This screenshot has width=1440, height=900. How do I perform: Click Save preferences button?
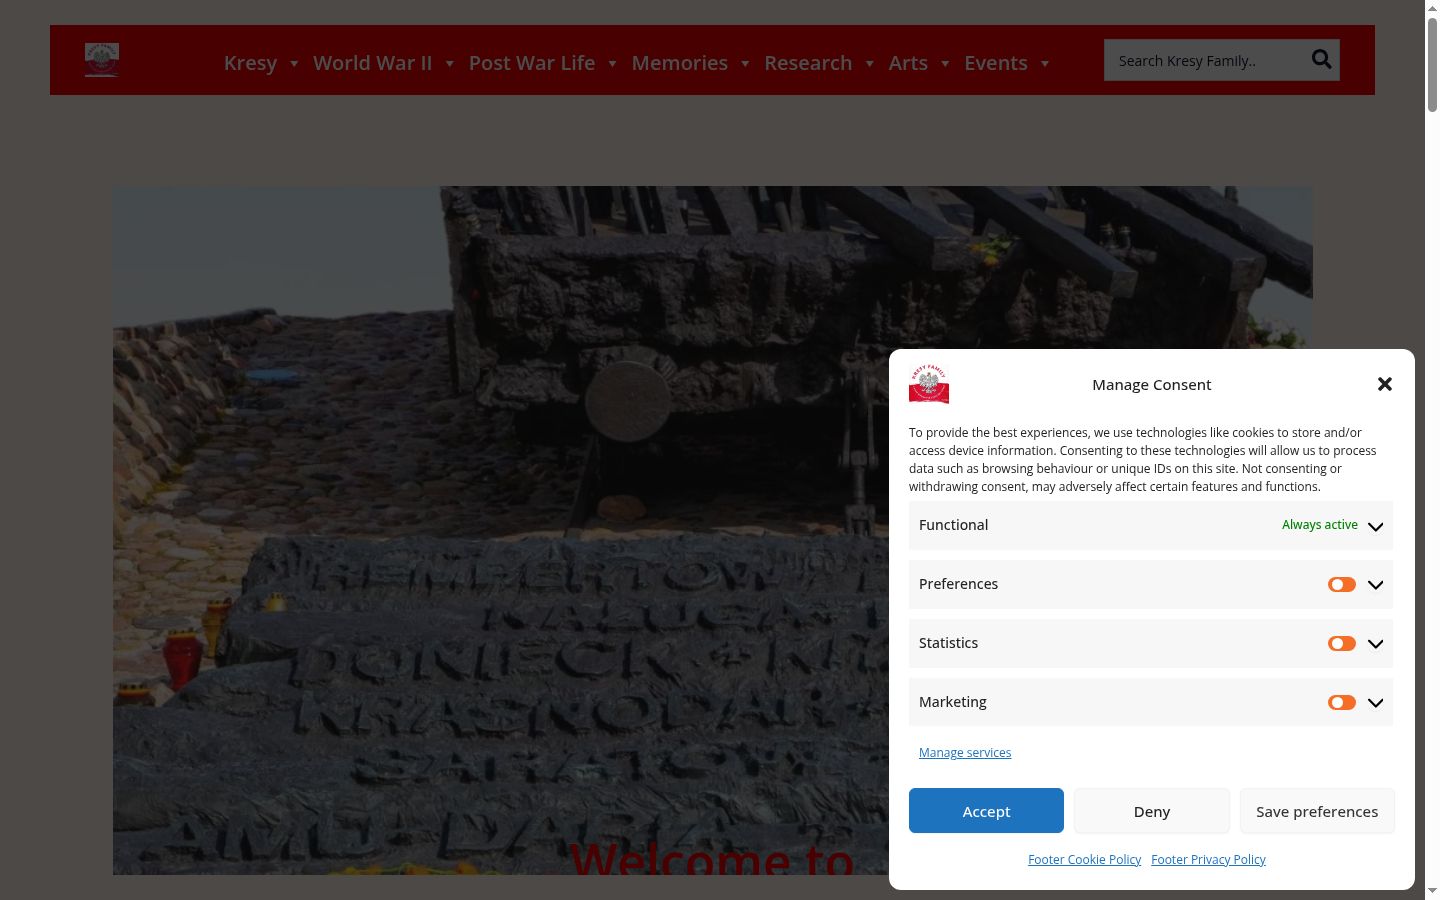1317,810
